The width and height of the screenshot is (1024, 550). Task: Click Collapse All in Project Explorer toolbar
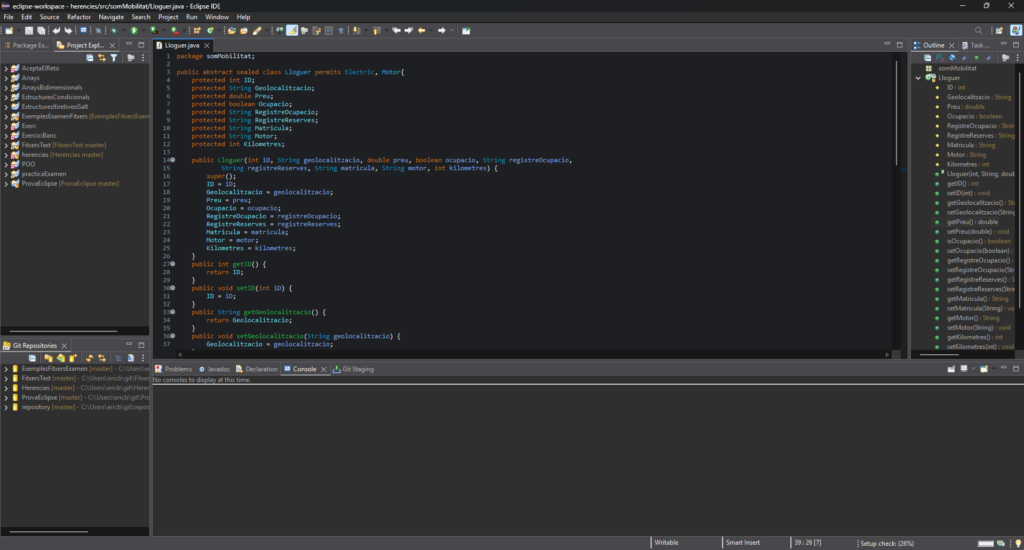coord(90,58)
